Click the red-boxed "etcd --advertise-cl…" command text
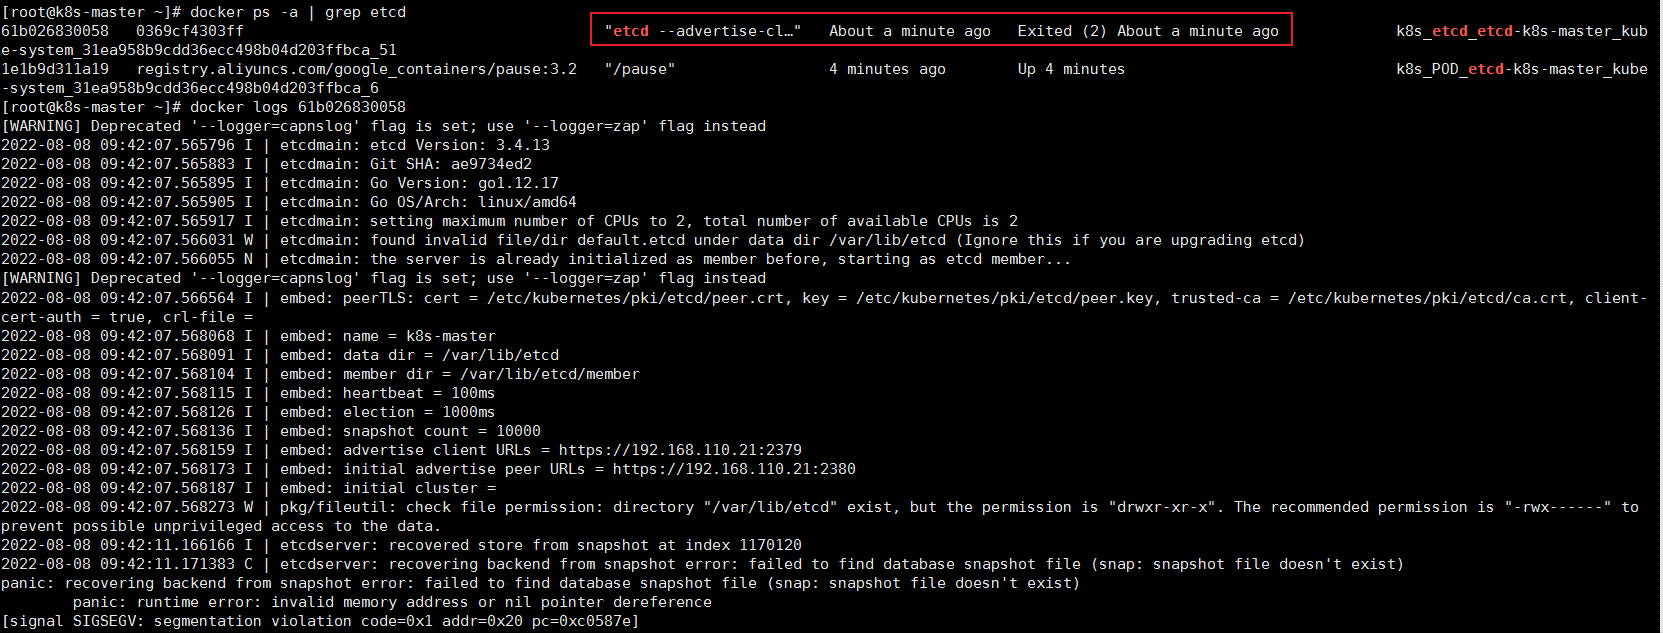1663x633 pixels. (702, 31)
